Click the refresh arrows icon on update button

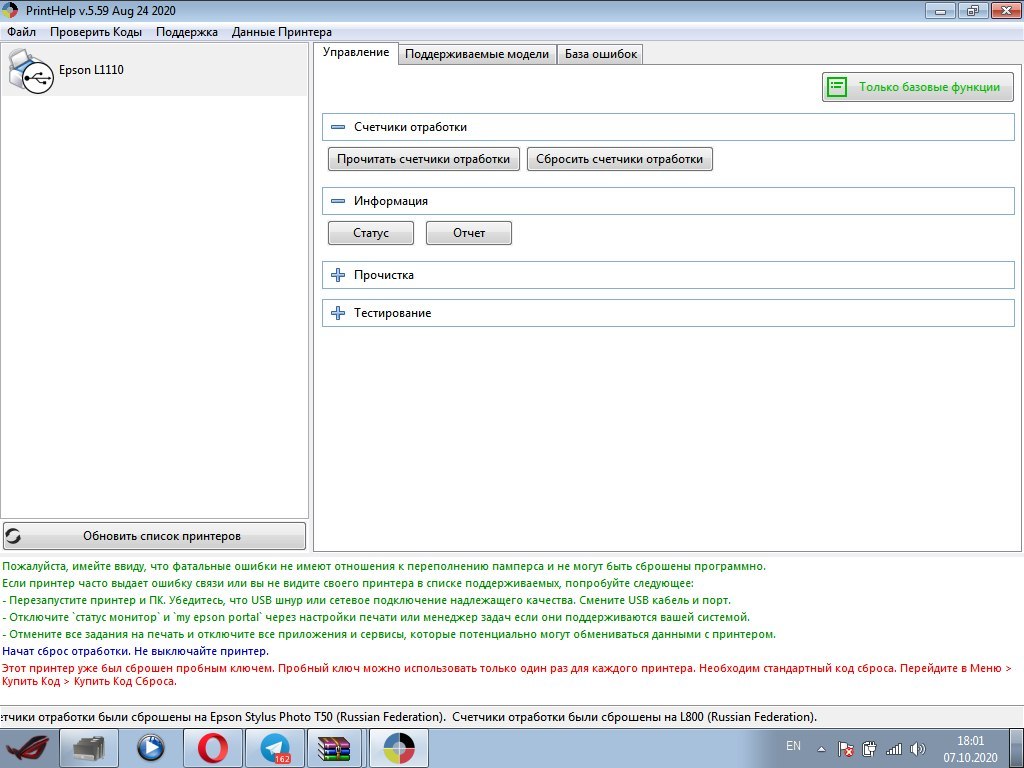13,536
